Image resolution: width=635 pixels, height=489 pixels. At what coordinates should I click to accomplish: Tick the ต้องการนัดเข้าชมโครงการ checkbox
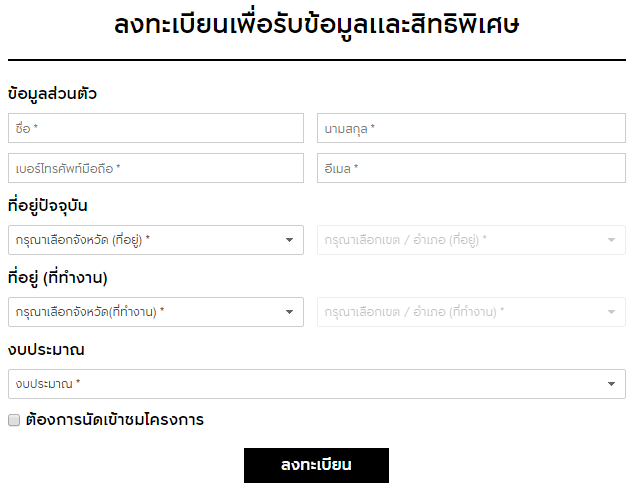(14, 420)
